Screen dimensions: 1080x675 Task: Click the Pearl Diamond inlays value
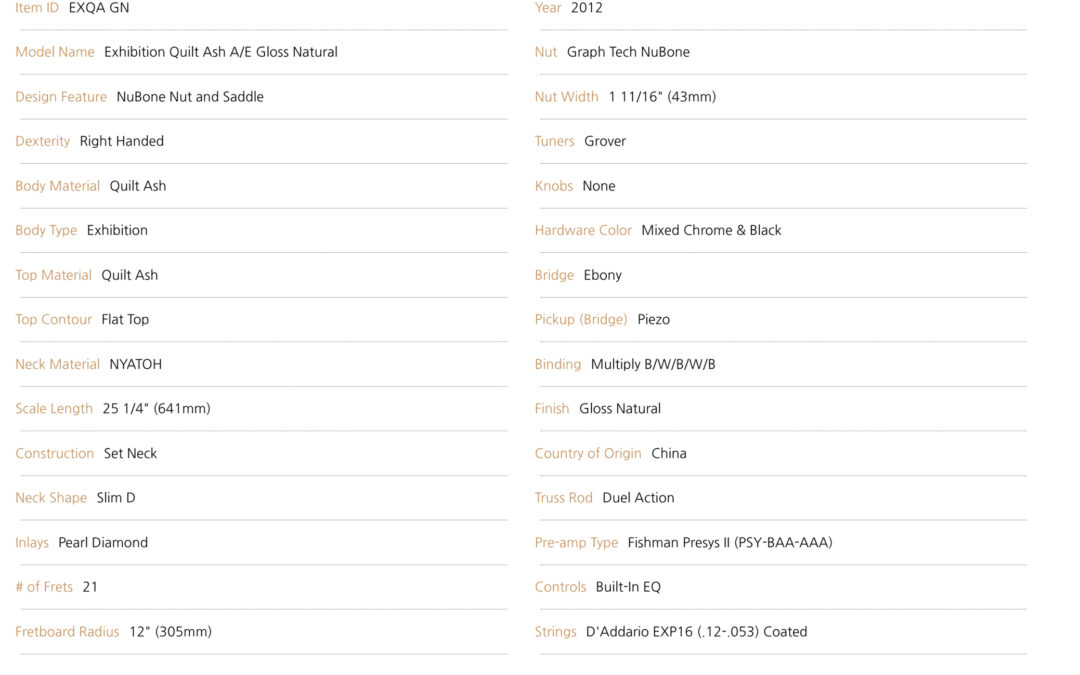pyautogui.click(x=103, y=543)
